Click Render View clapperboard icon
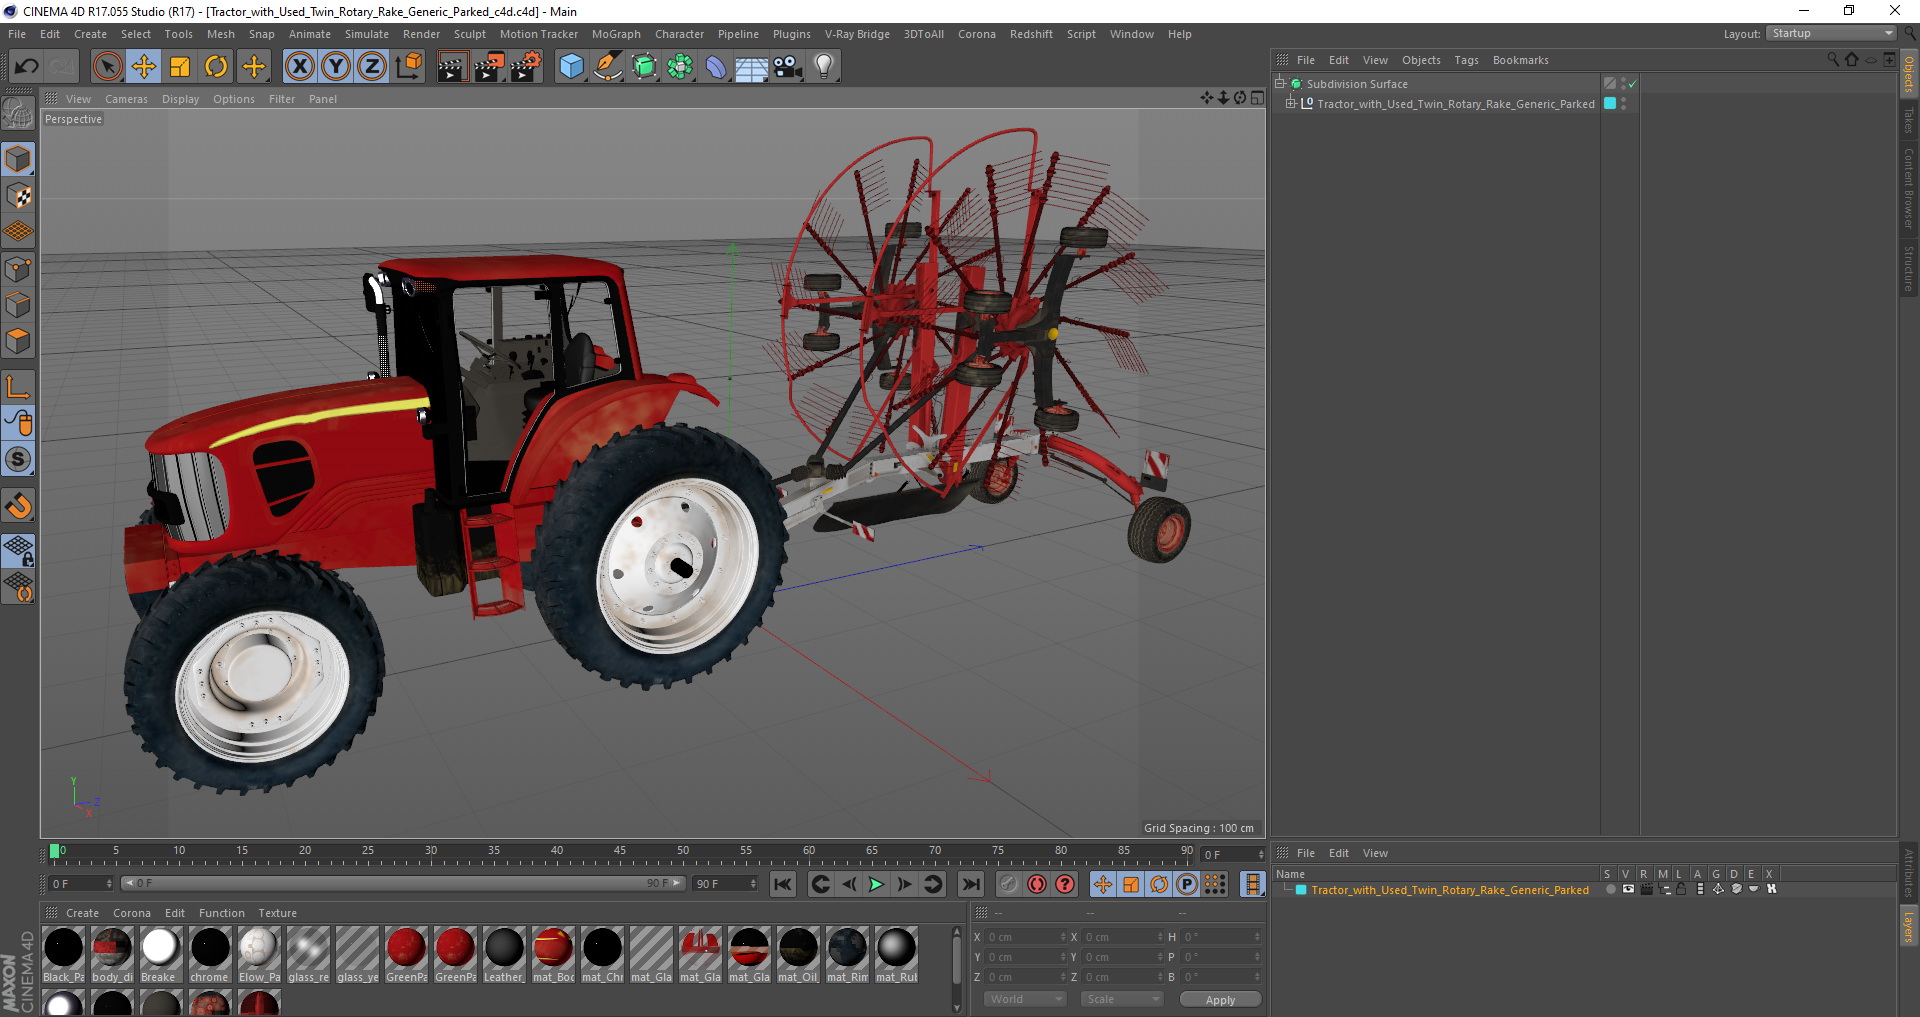The image size is (1920, 1017). (x=452, y=67)
